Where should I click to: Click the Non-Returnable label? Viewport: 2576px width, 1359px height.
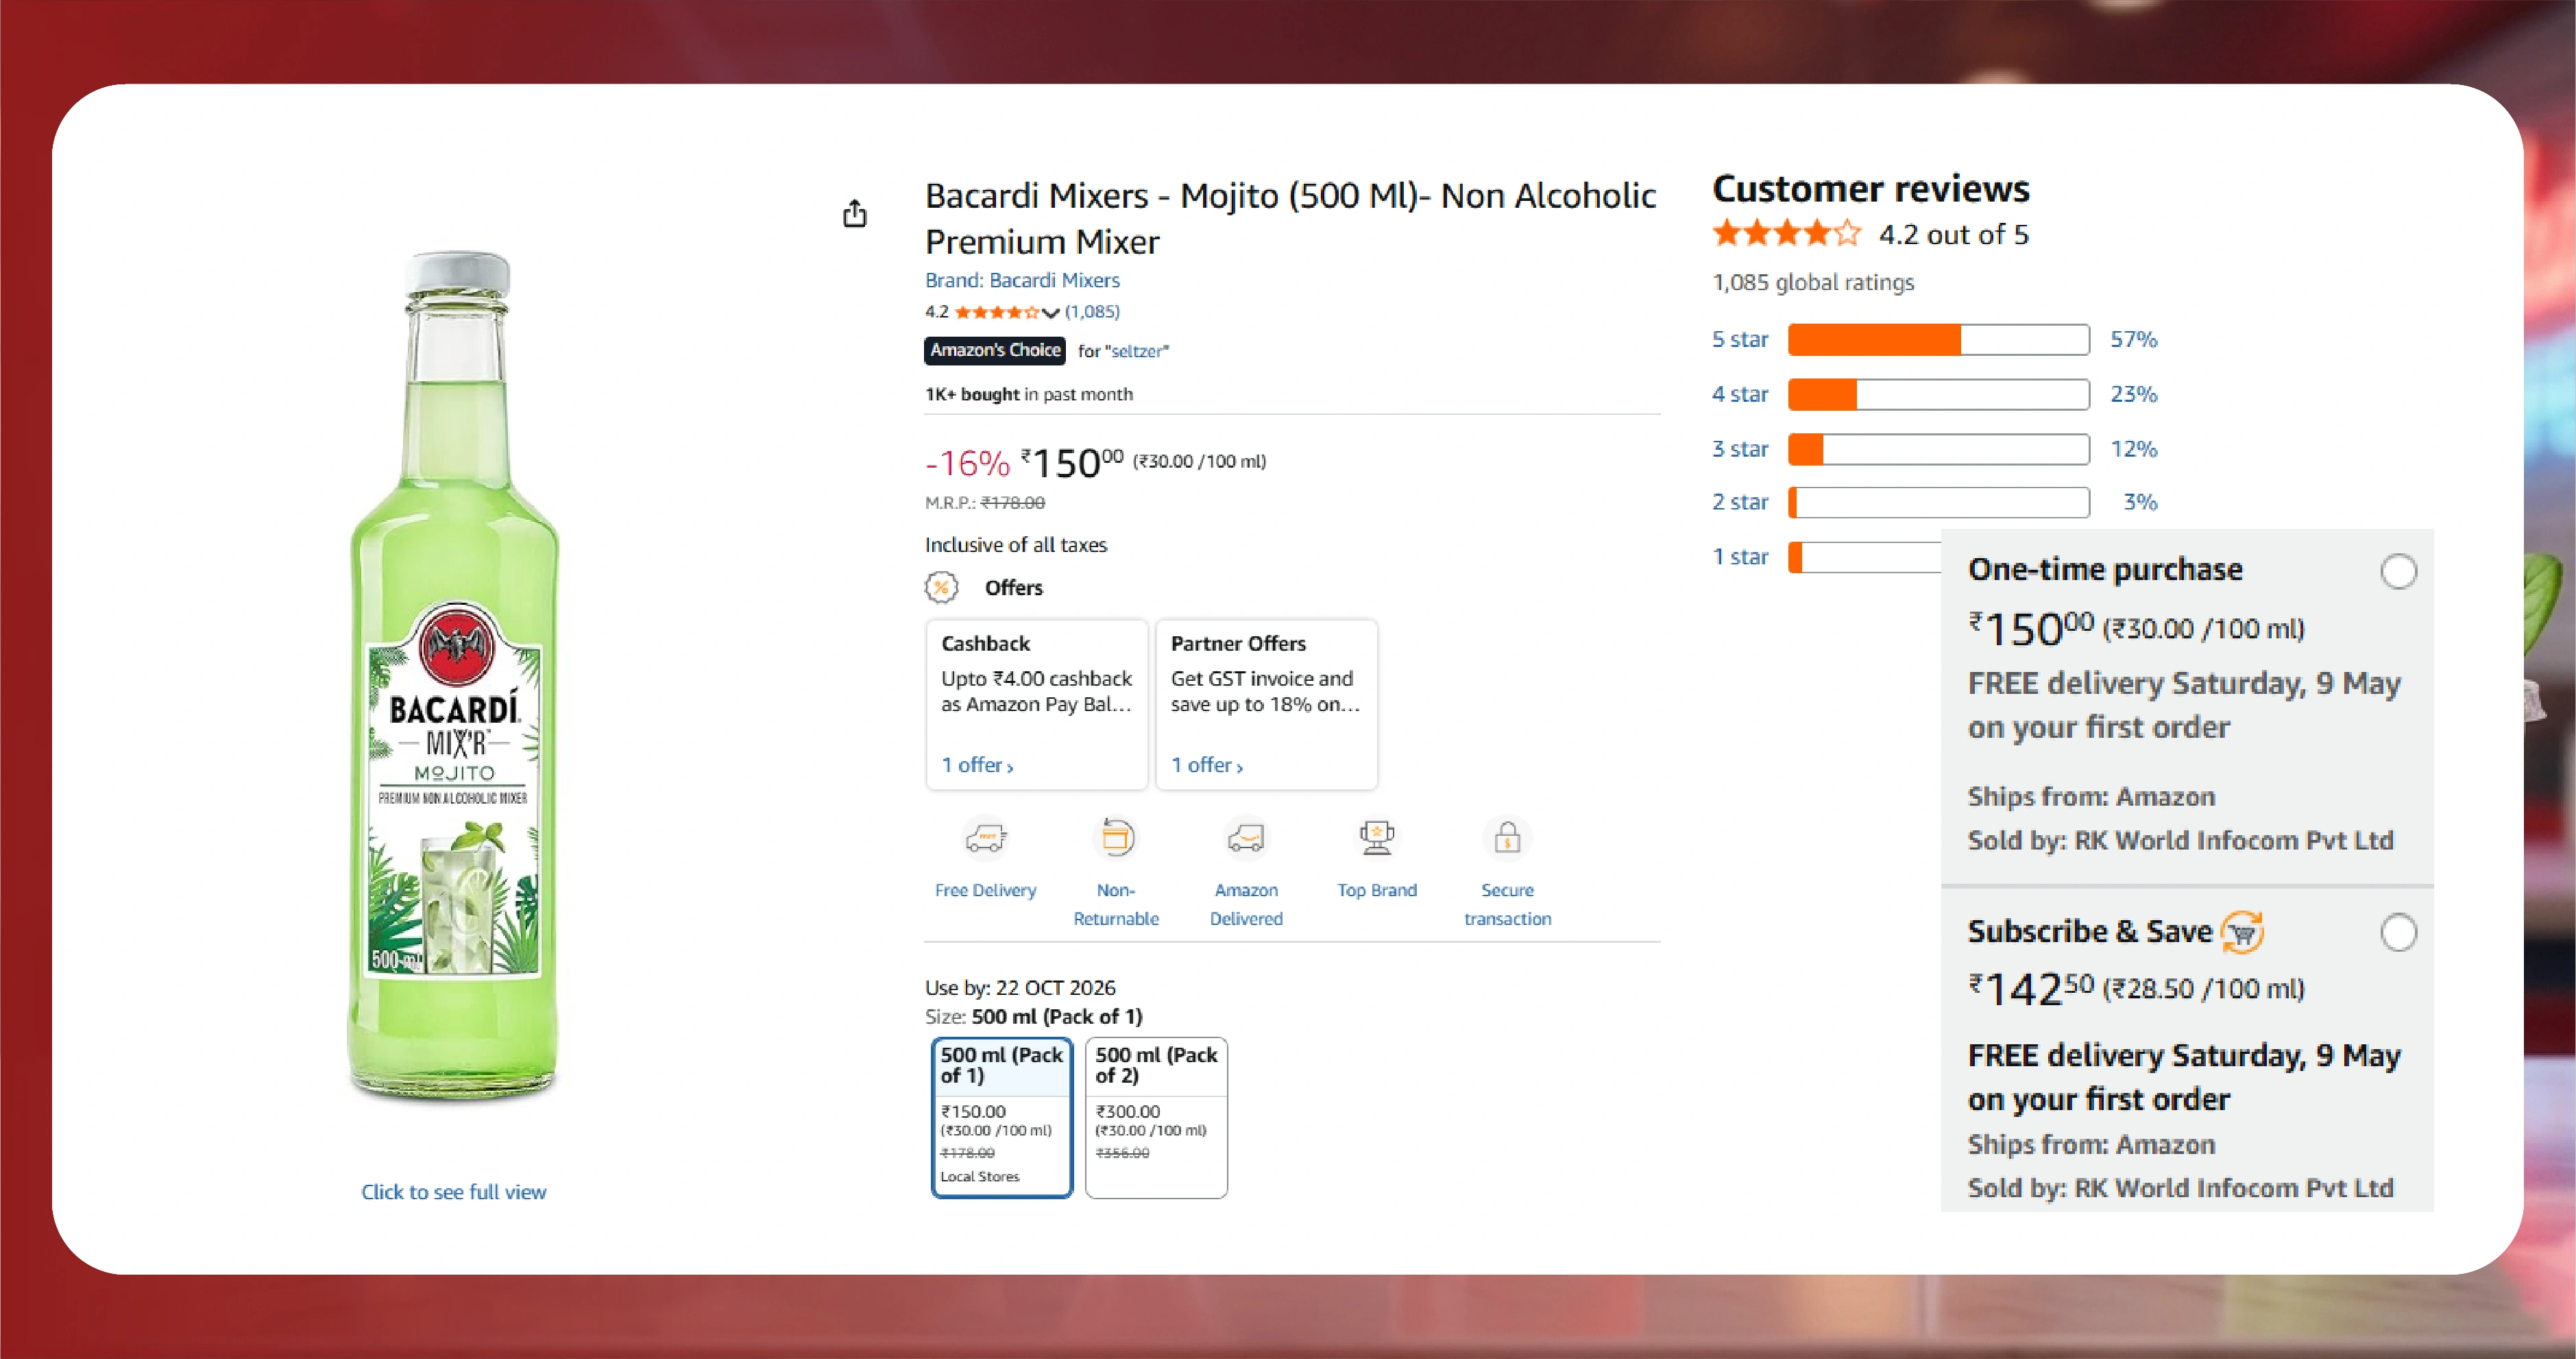click(x=1116, y=904)
